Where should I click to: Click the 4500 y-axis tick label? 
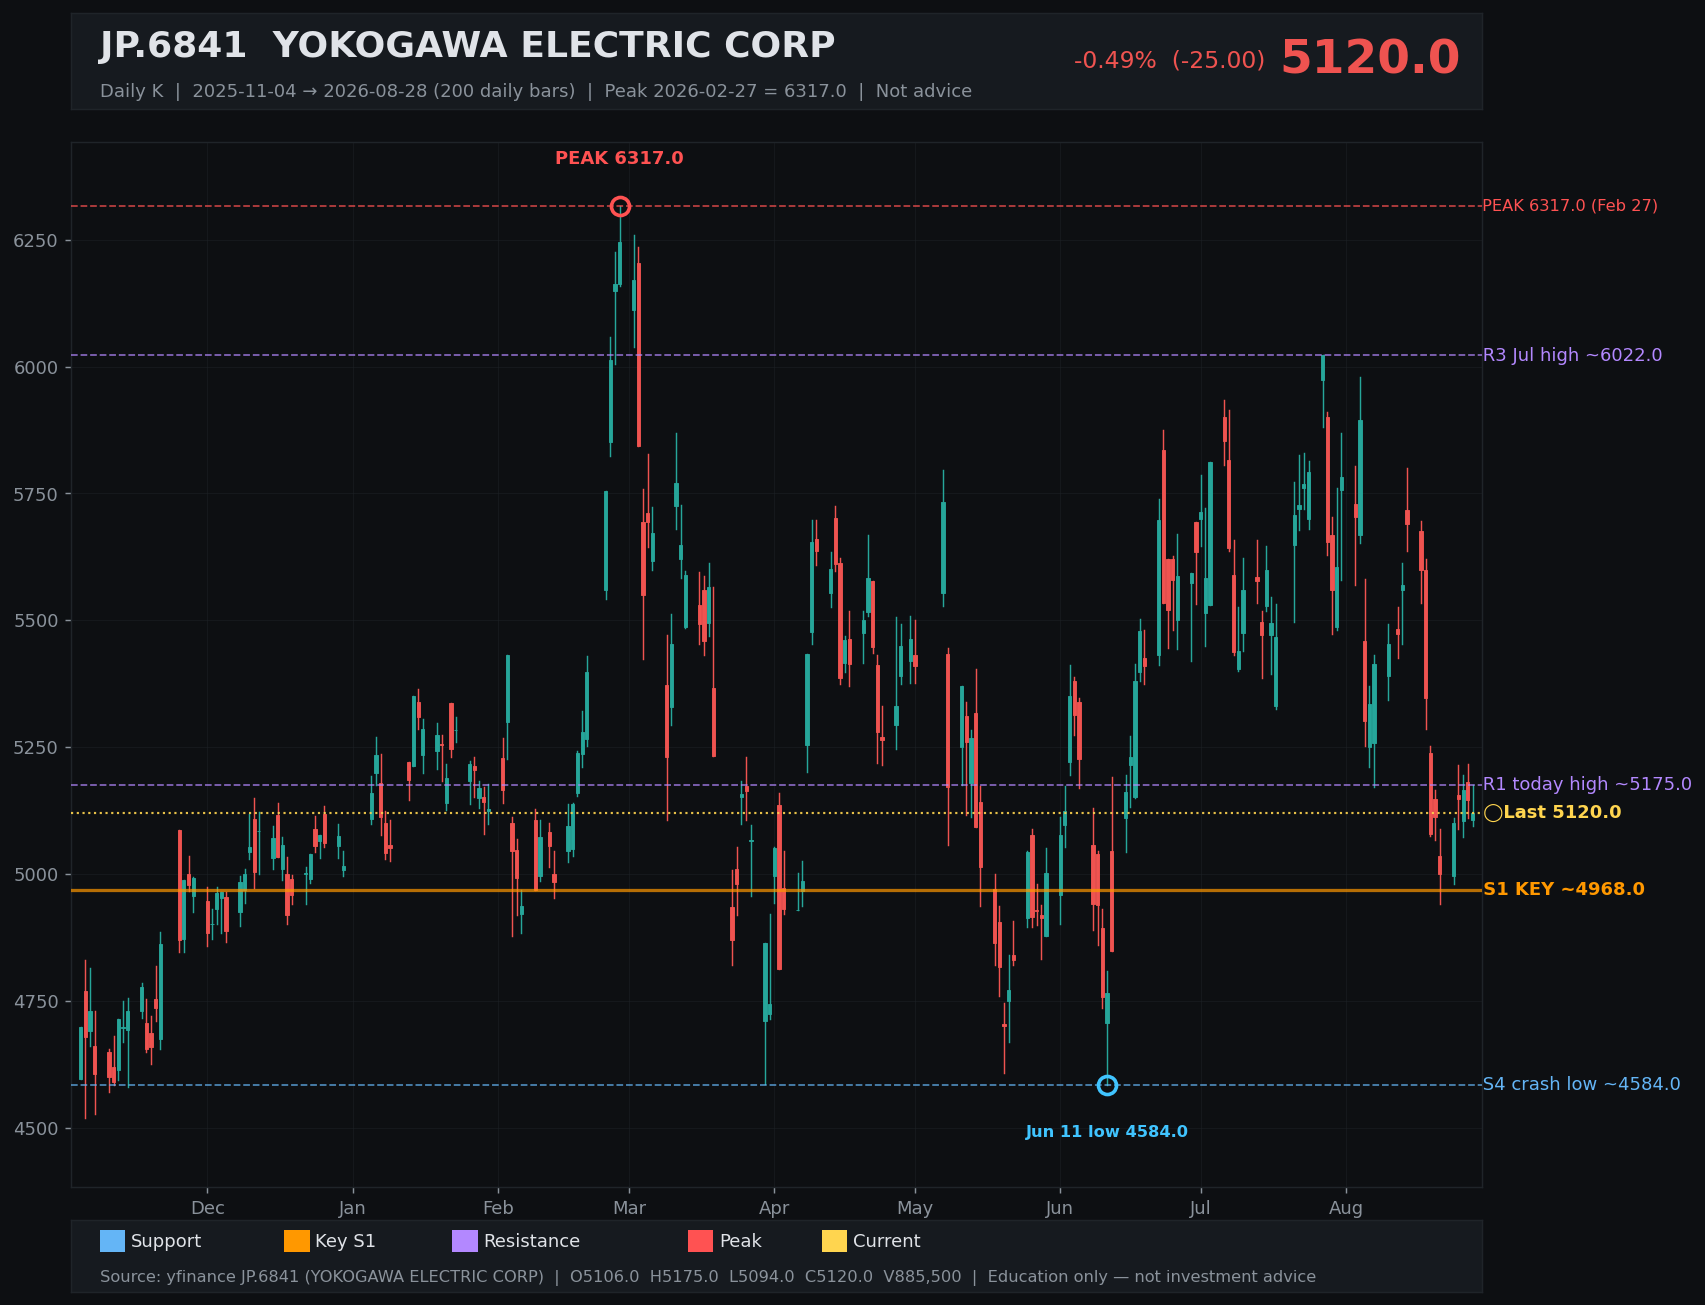pos(36,1129)
